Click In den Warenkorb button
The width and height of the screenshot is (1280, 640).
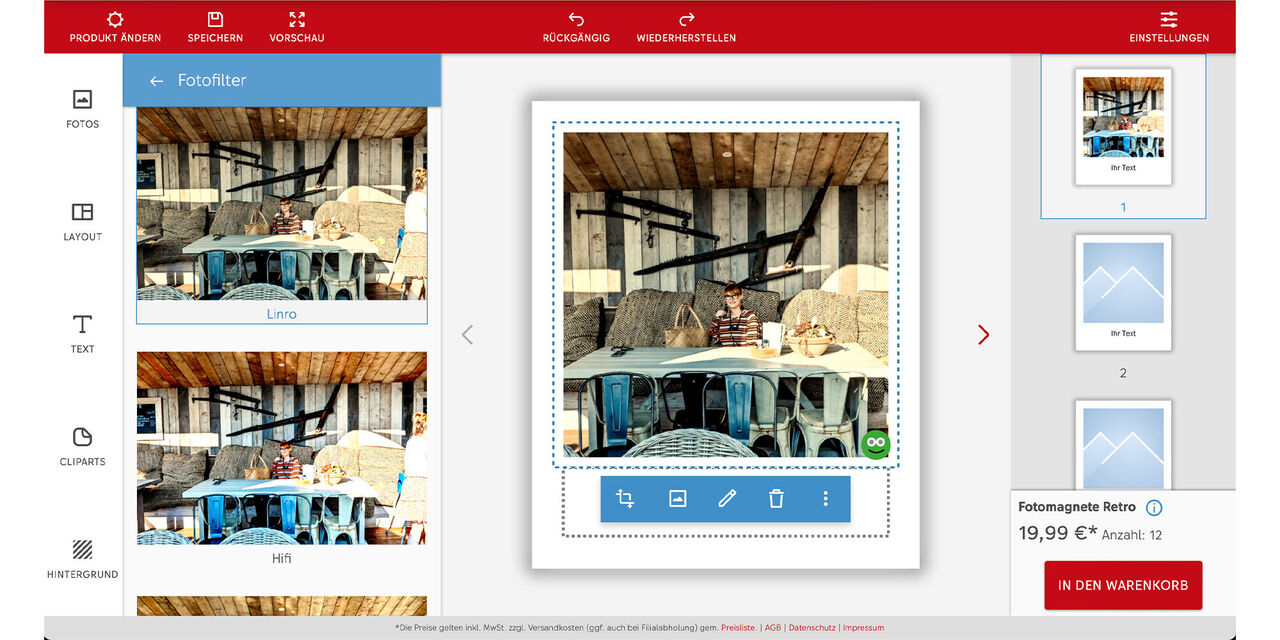(1123, 585)
